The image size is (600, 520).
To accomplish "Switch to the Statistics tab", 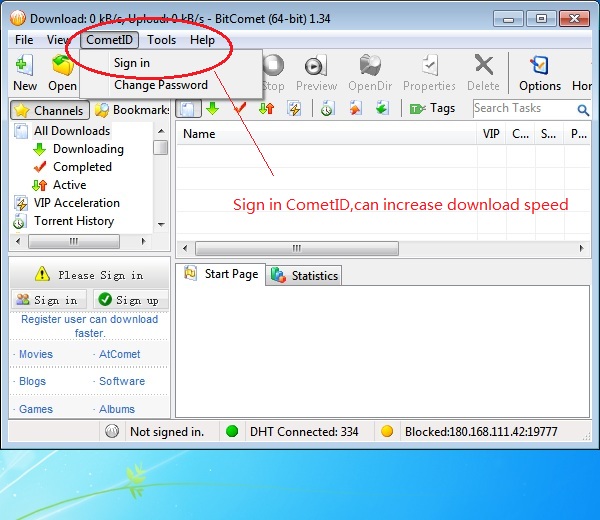I will pos(306,275).
